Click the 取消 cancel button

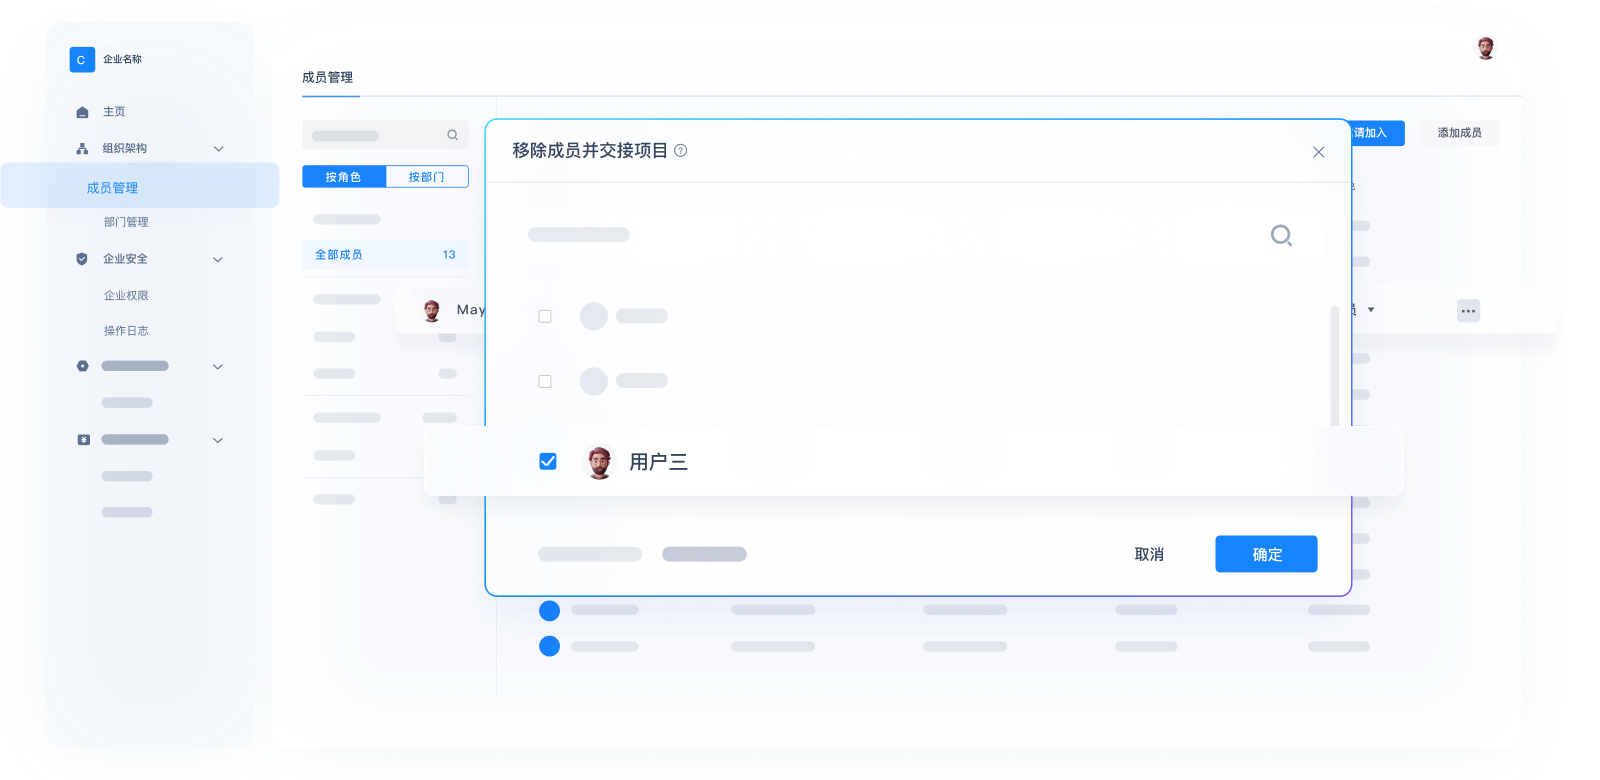tap(1149, 554)
